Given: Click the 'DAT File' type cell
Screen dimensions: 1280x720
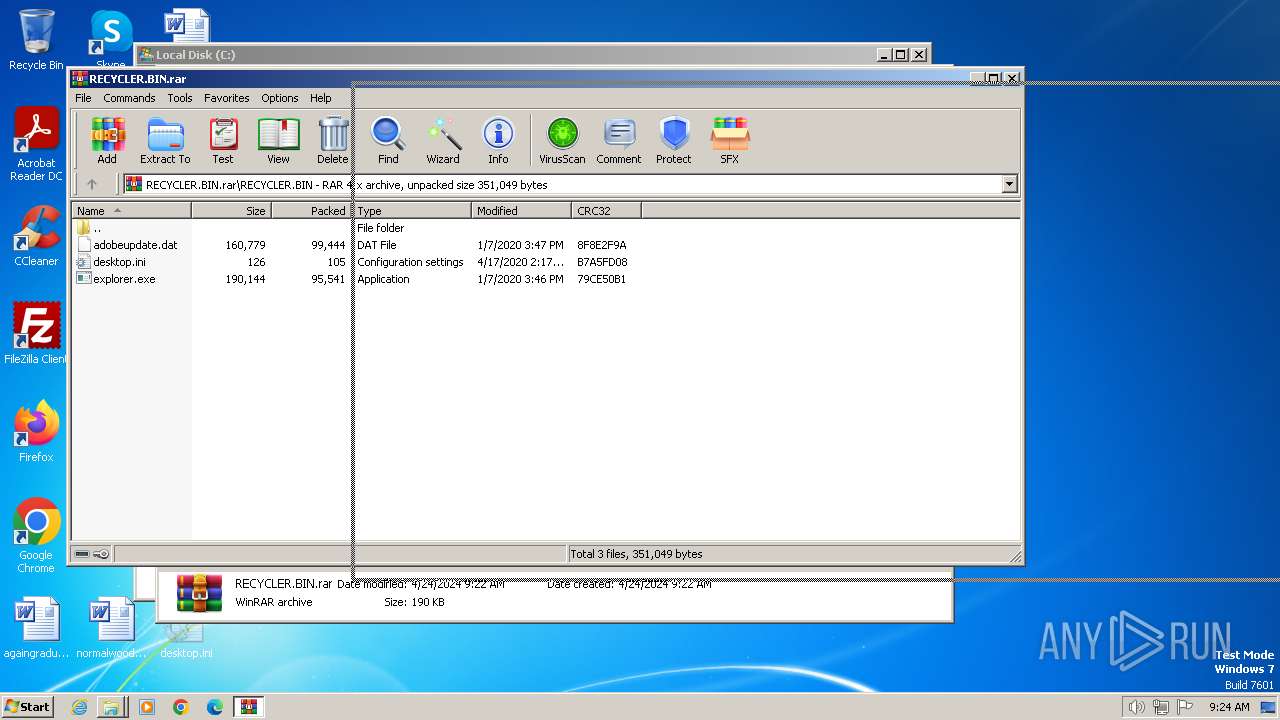Looking at the screenshot, I should (377, 245).
